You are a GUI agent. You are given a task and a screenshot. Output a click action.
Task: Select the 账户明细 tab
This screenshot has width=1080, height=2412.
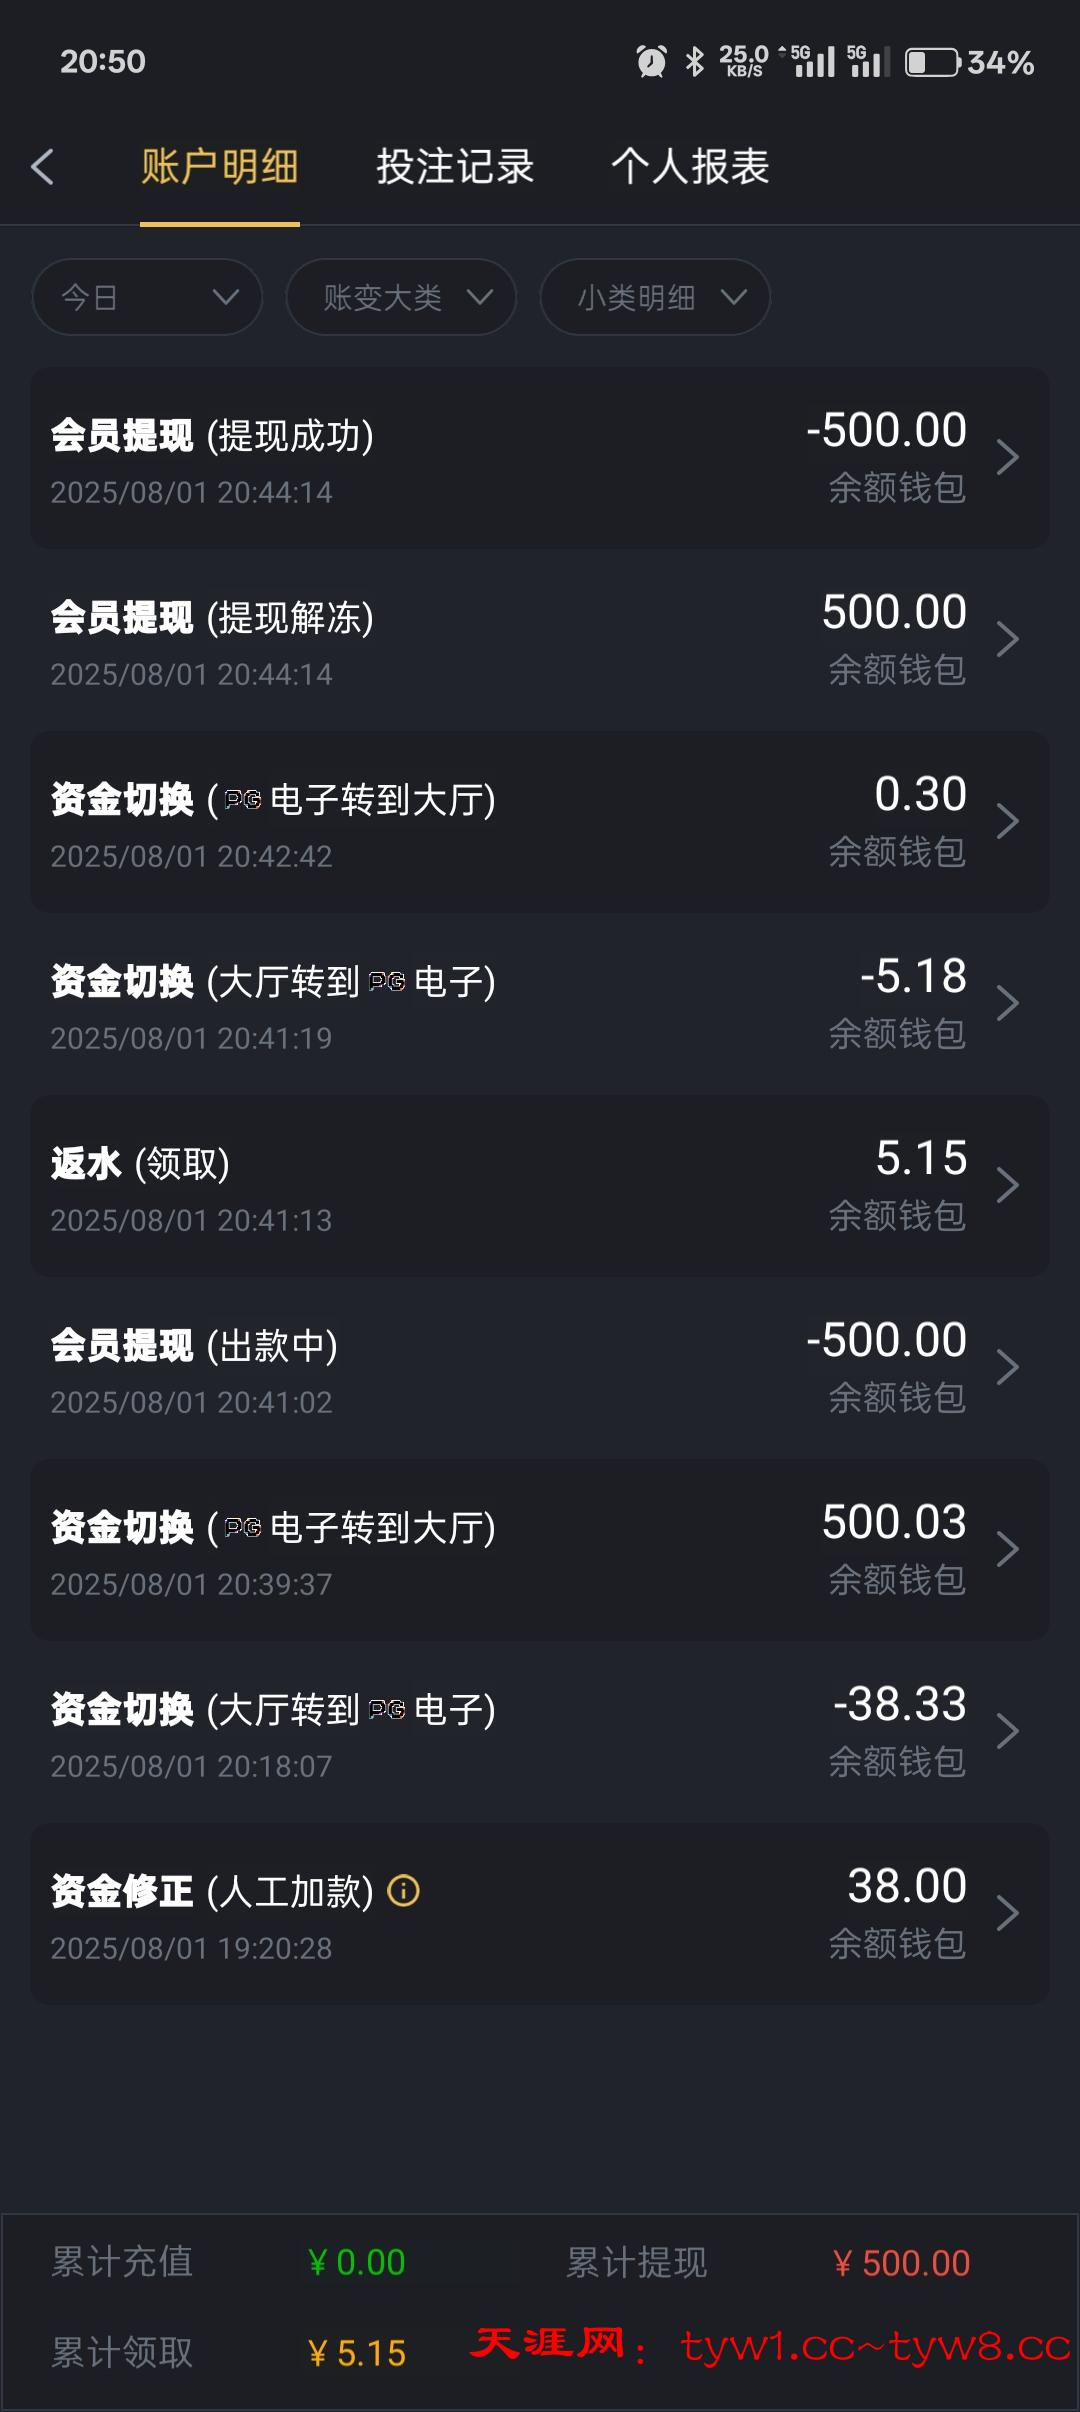pos(220,167)
